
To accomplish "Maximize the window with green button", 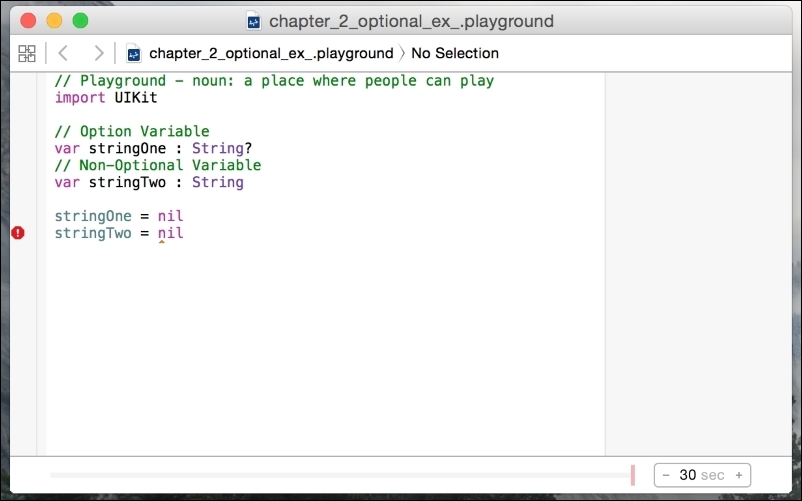I will [x=80, y=21].
